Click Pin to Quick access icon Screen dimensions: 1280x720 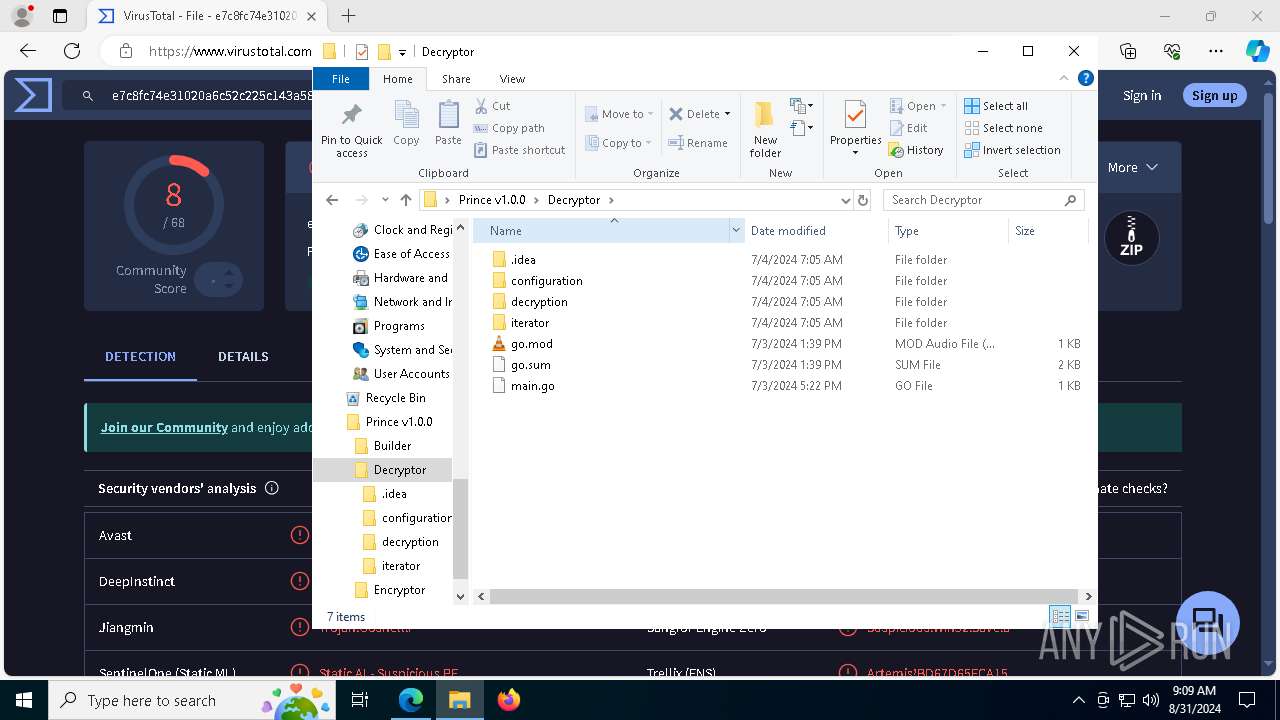point(351,129)
